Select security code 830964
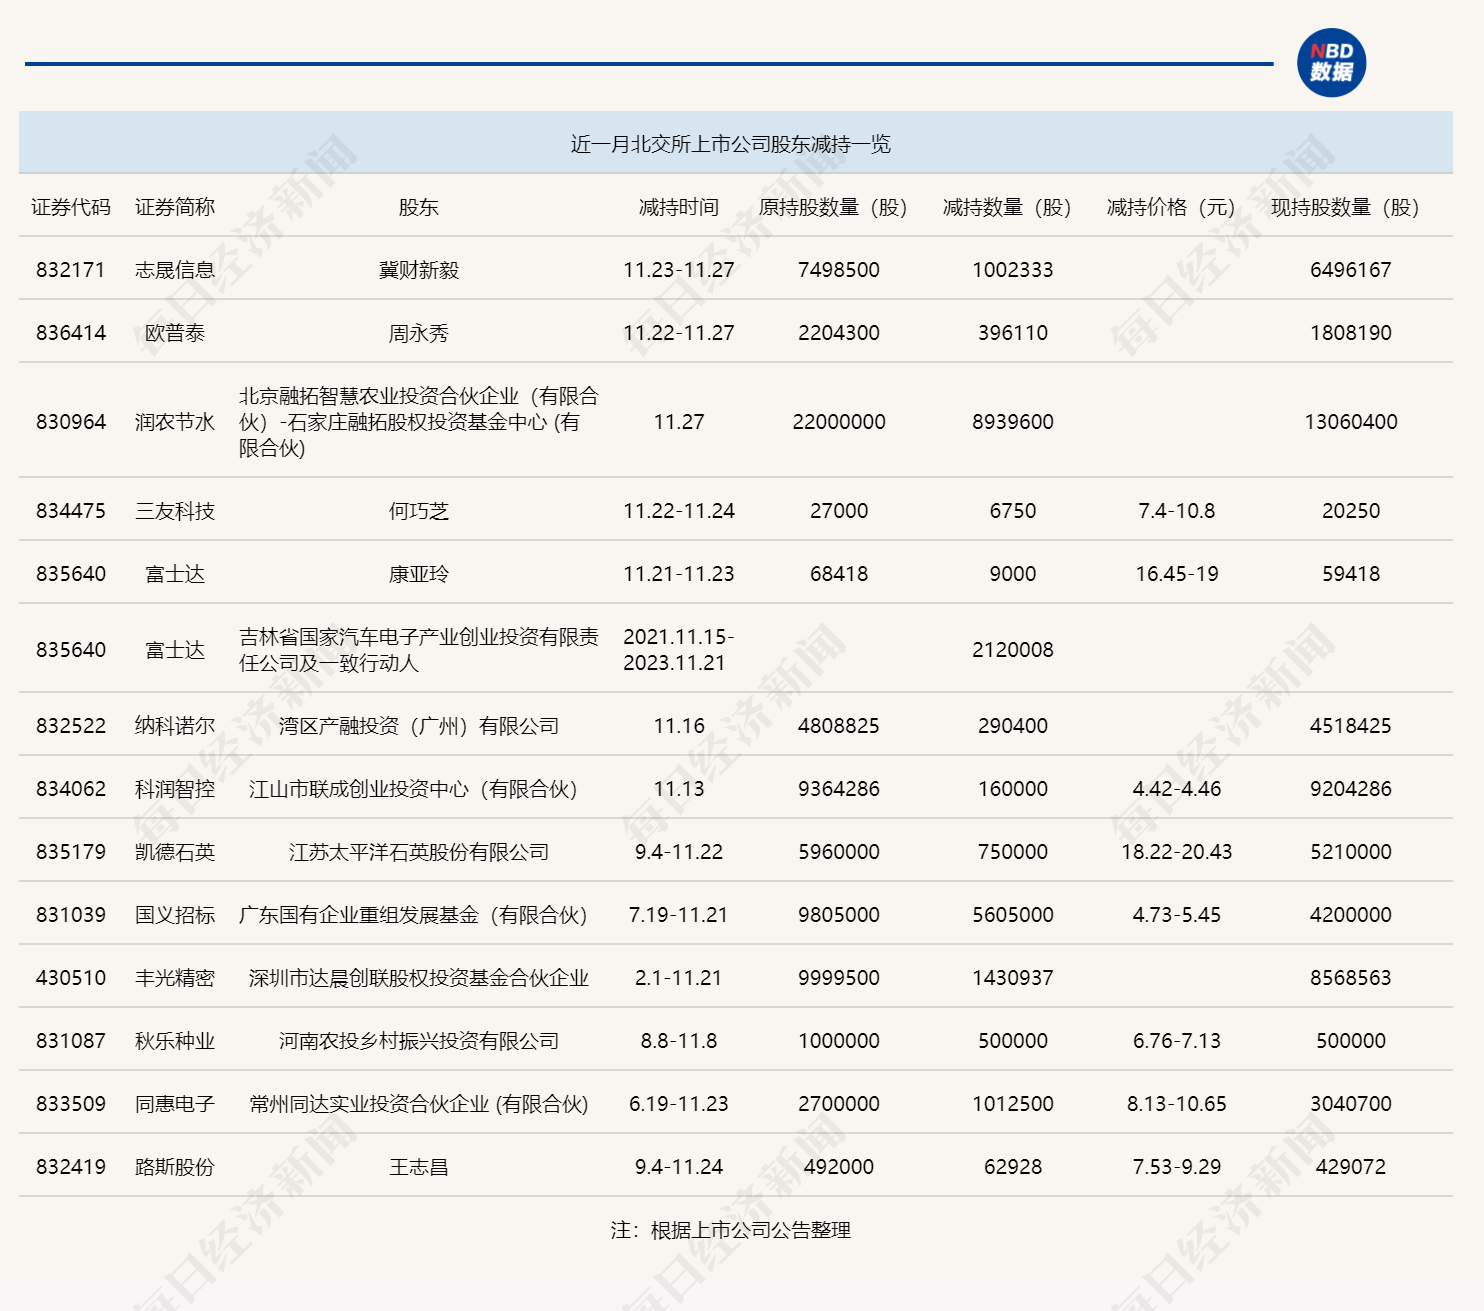Screen dimensions: 1484x1311 71,422
